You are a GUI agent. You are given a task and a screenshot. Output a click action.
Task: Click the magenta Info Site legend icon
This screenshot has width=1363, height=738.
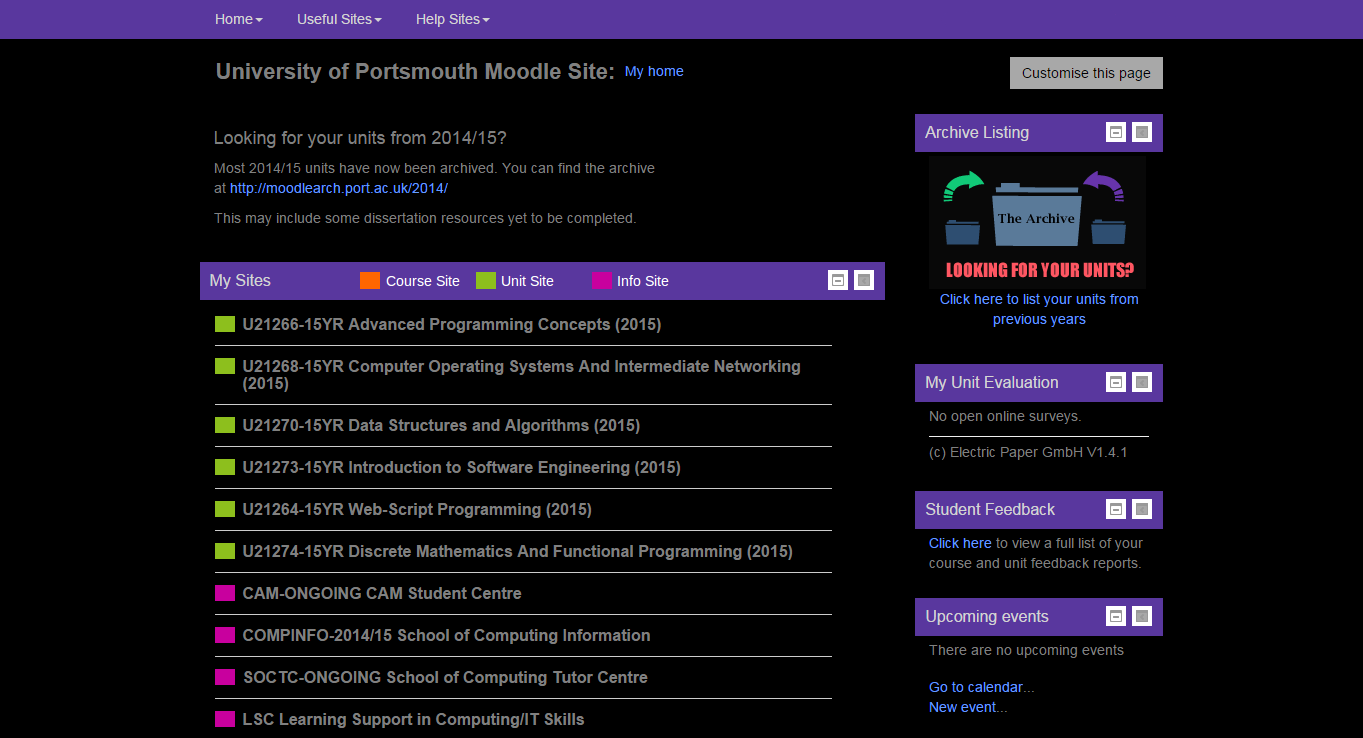[x=600, y=281]
